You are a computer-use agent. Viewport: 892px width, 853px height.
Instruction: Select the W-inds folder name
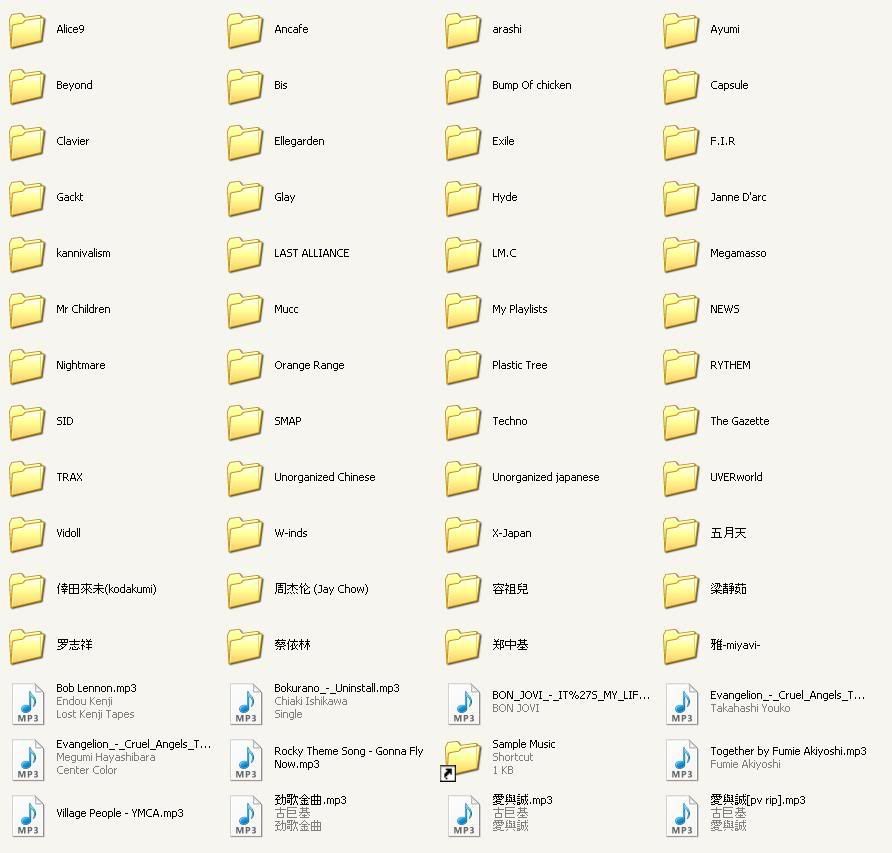click(x=291, y=533)
